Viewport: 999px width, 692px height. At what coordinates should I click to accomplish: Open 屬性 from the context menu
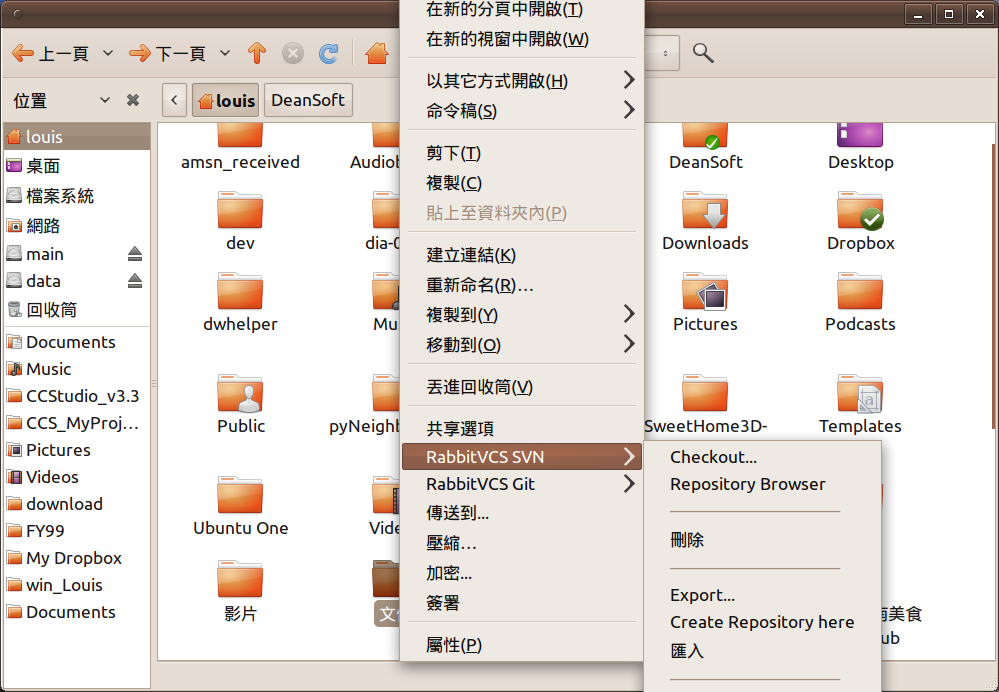(521, 645)
